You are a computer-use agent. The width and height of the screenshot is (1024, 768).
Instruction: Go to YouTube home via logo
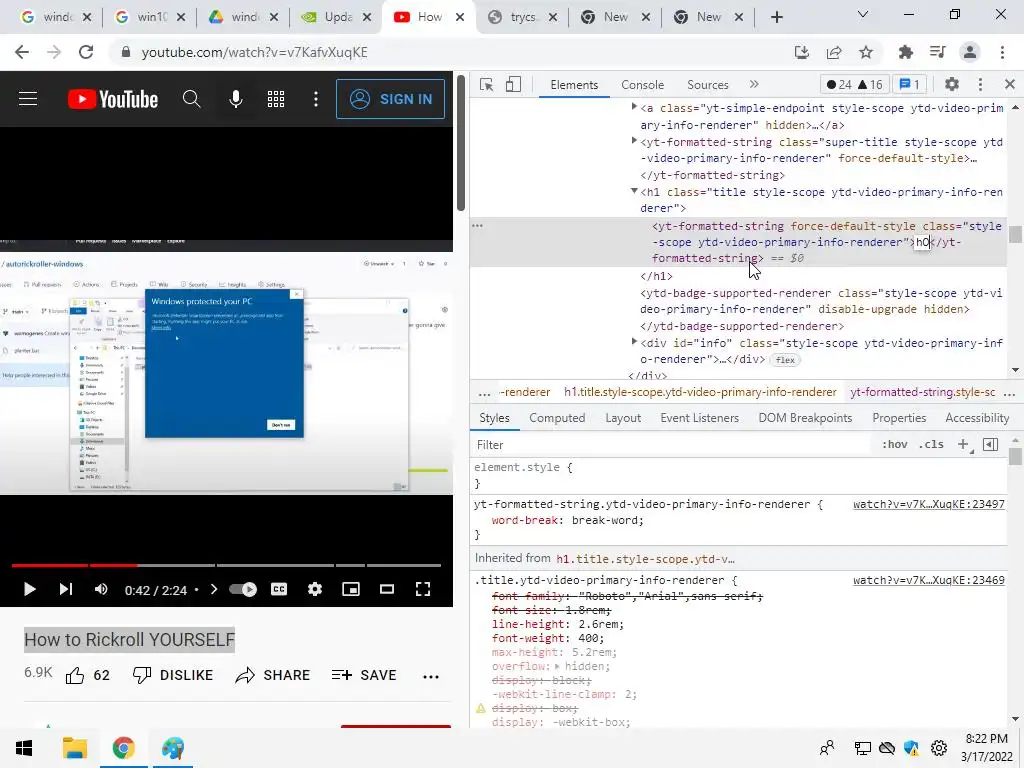click(x=113, y=99)
